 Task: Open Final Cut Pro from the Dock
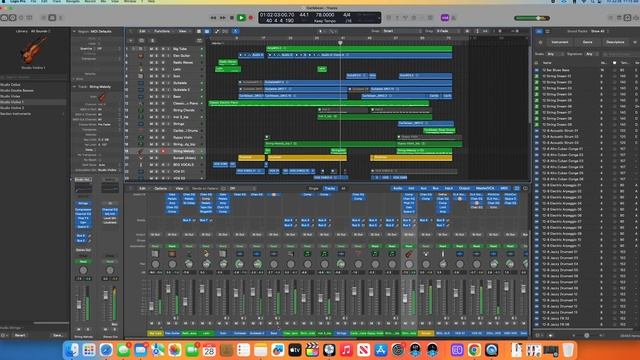[x=312, y=350]
